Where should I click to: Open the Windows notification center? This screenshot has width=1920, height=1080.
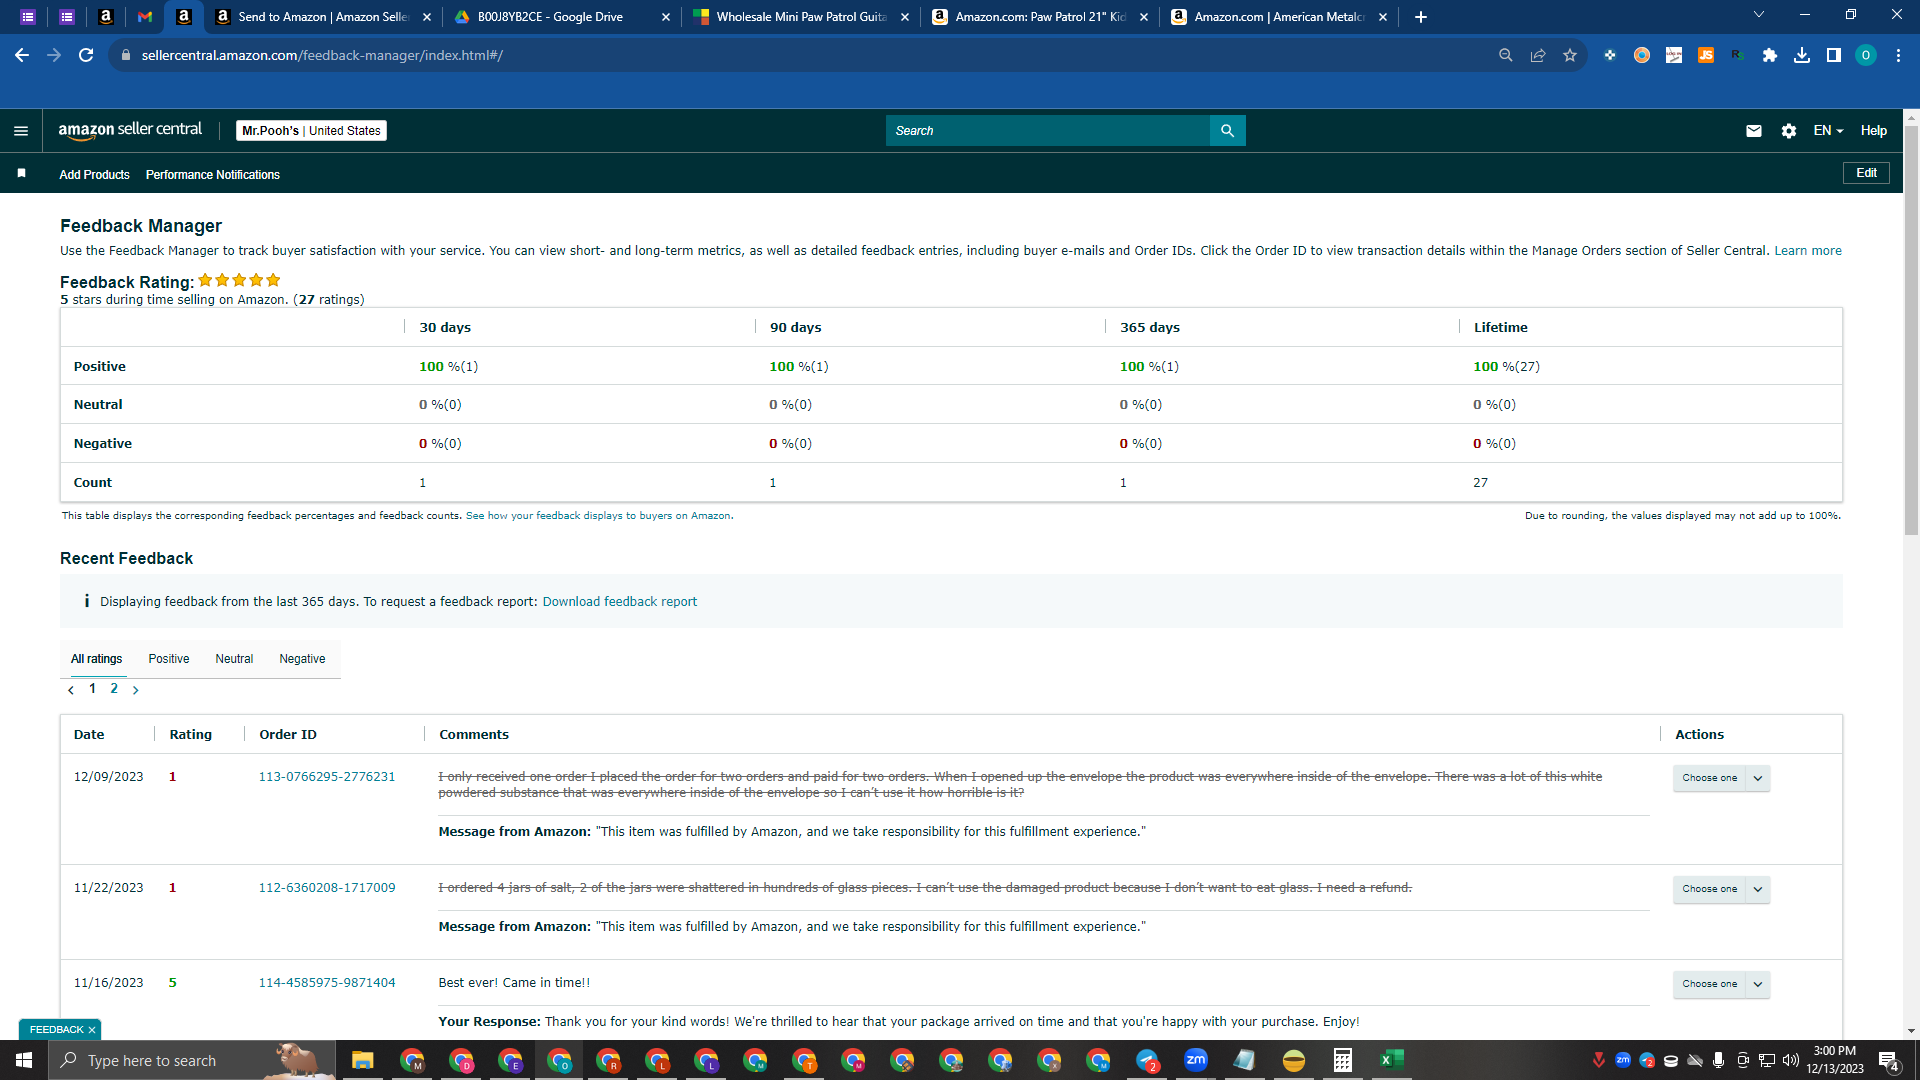1889,1061
